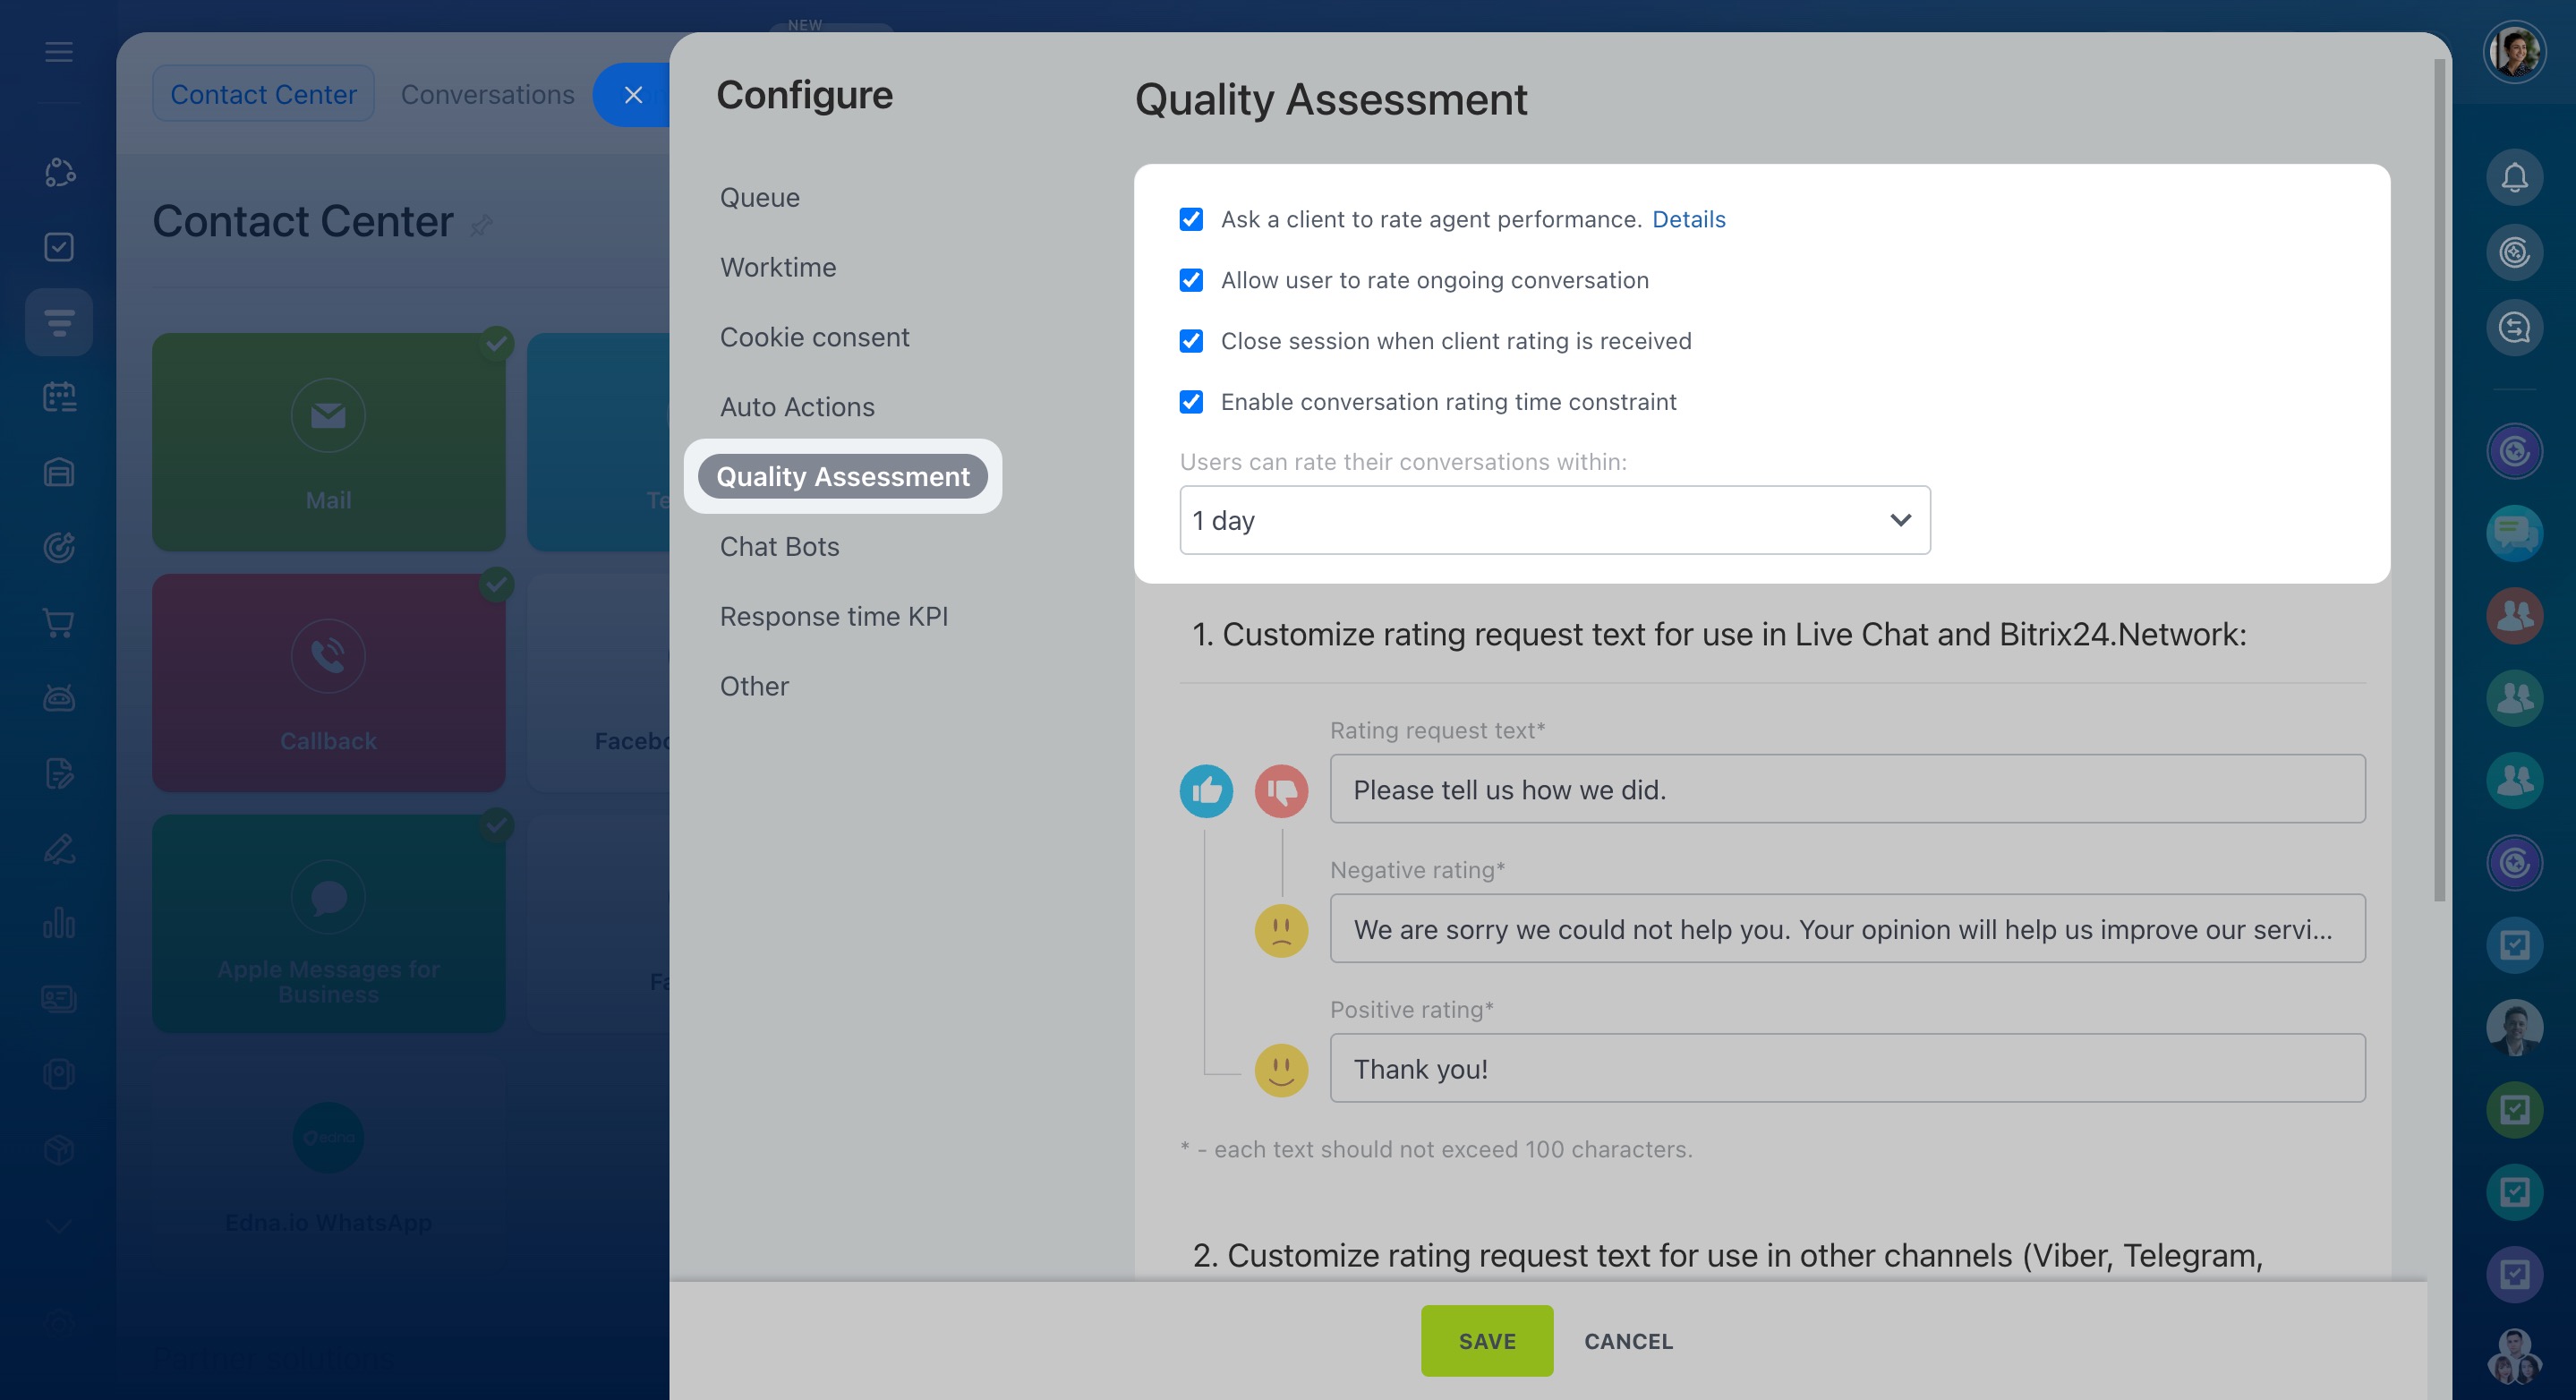Click the settings panel vertical scrollbar
This screenshot has width=2576, height=1400.
[x=2439, y=480]
